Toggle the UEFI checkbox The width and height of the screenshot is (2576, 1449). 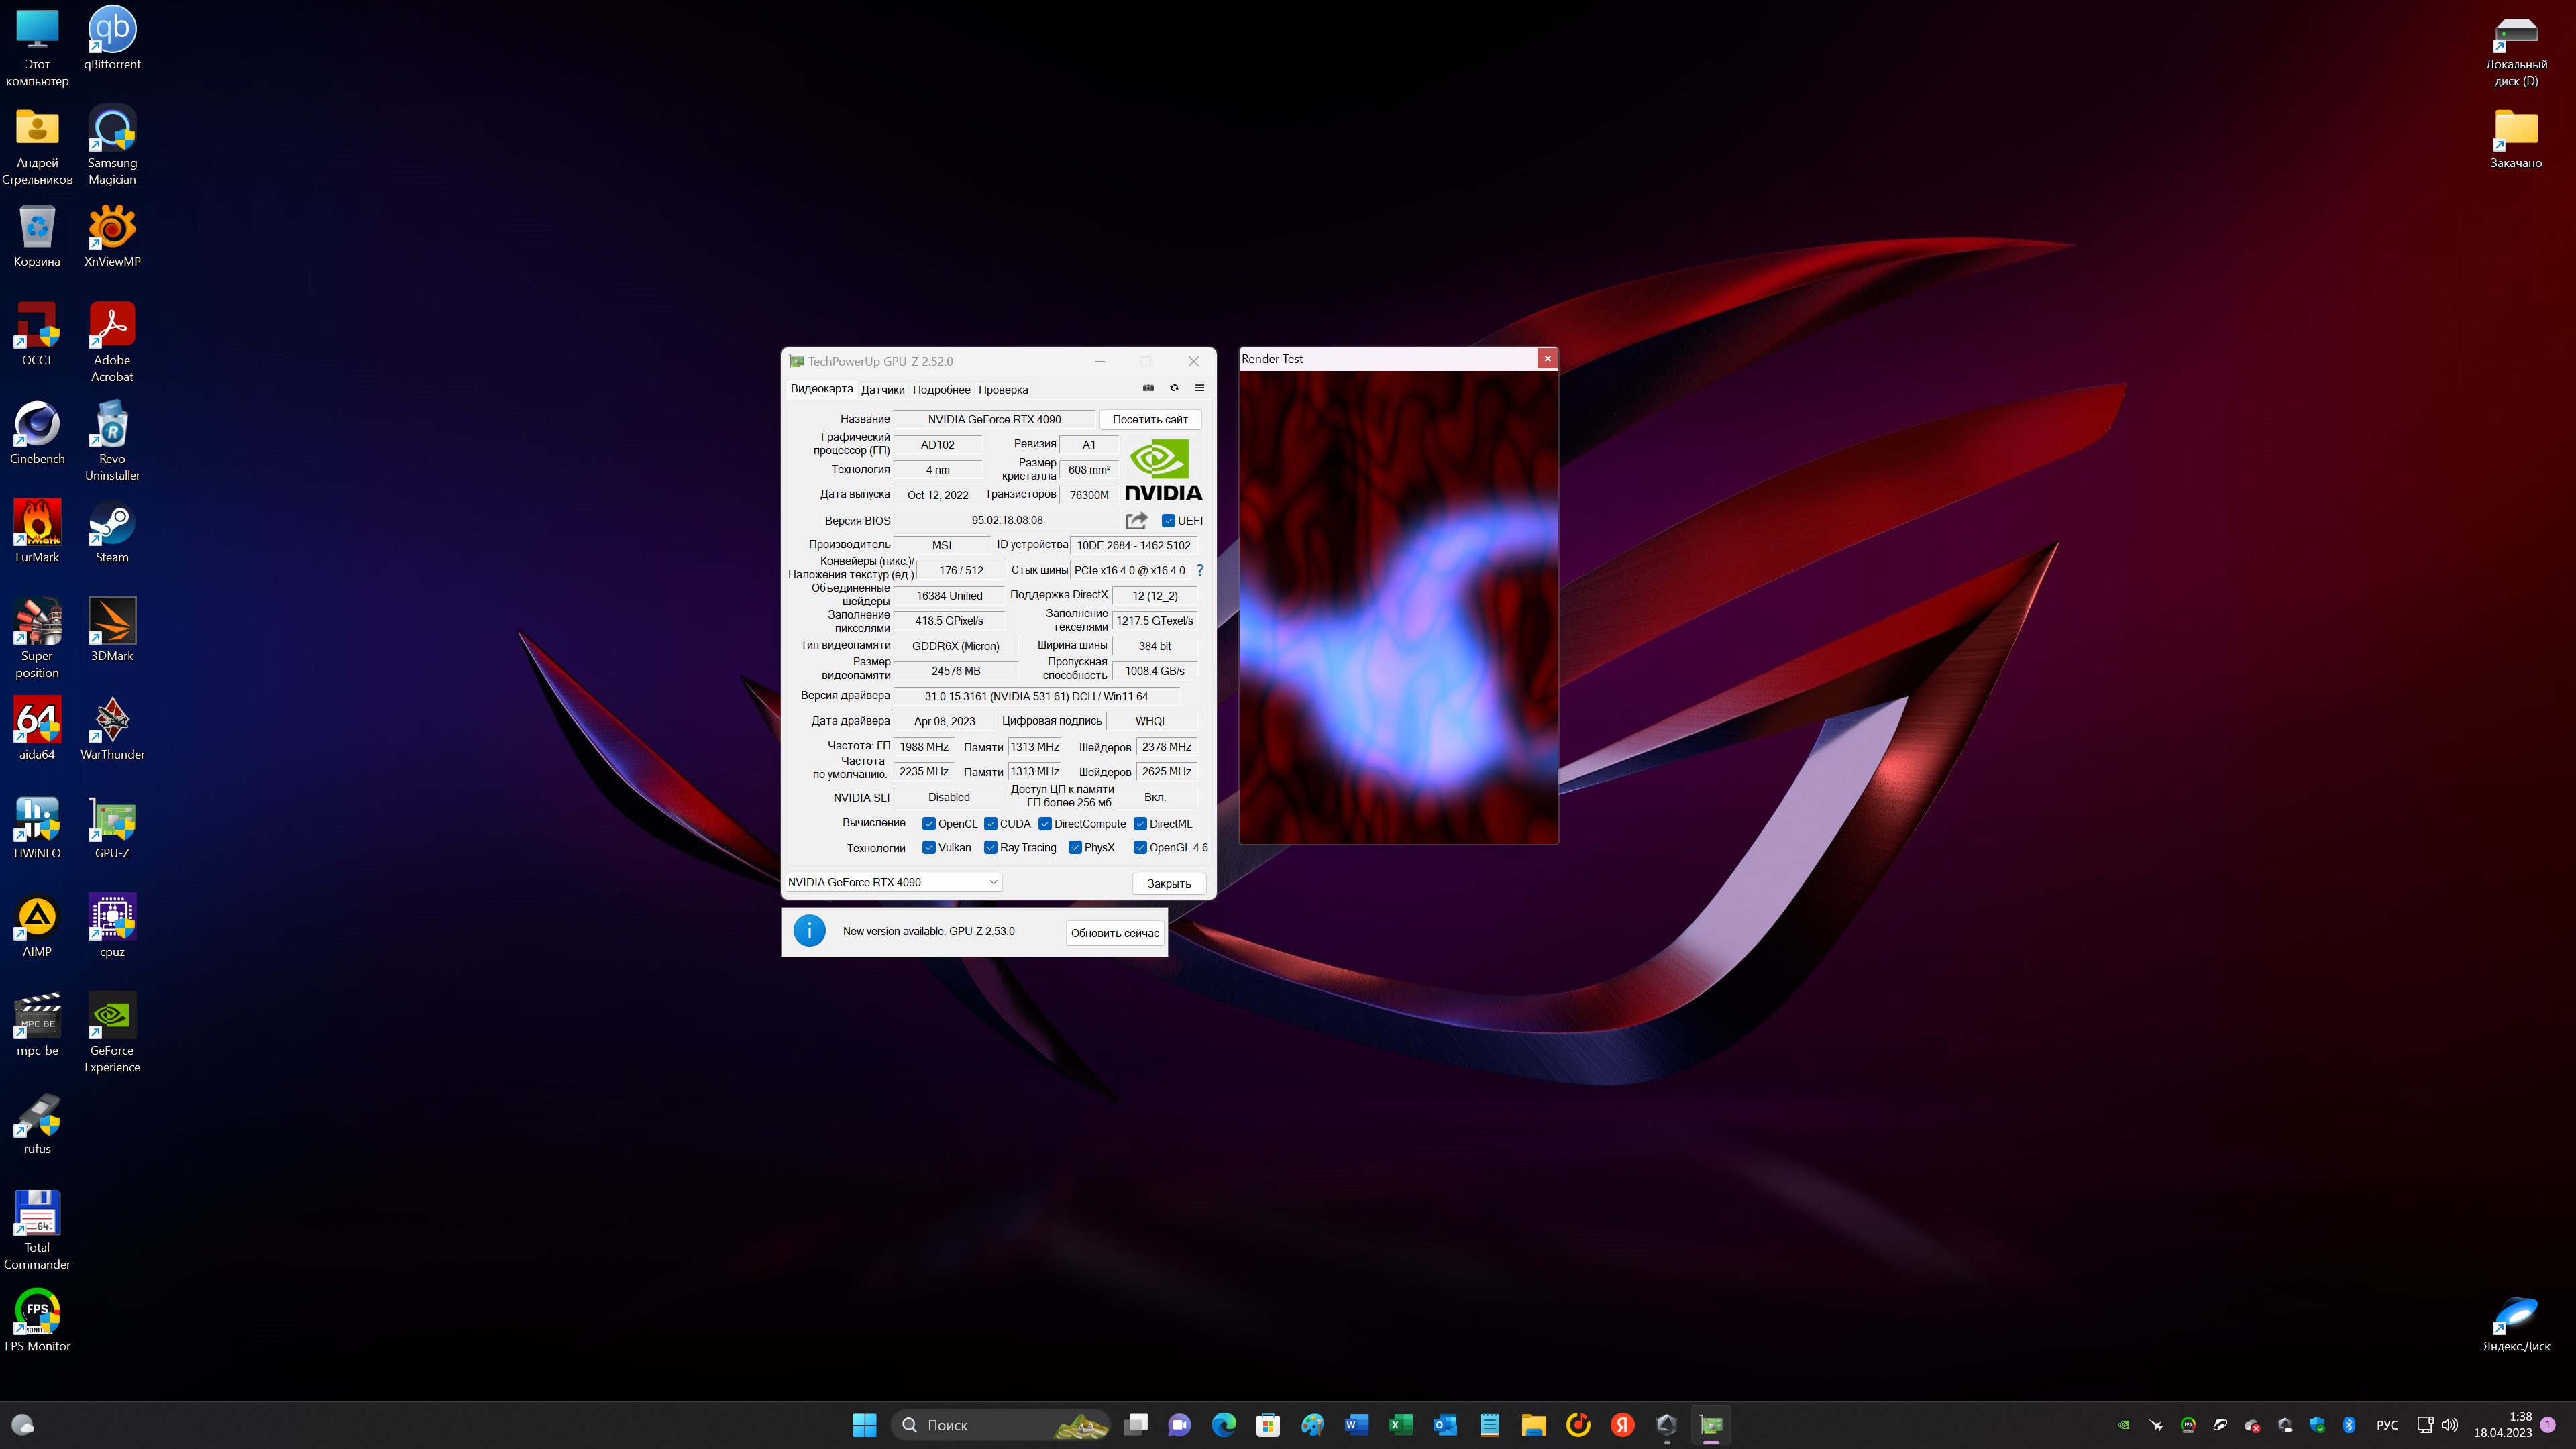(x=1168, y=520)
